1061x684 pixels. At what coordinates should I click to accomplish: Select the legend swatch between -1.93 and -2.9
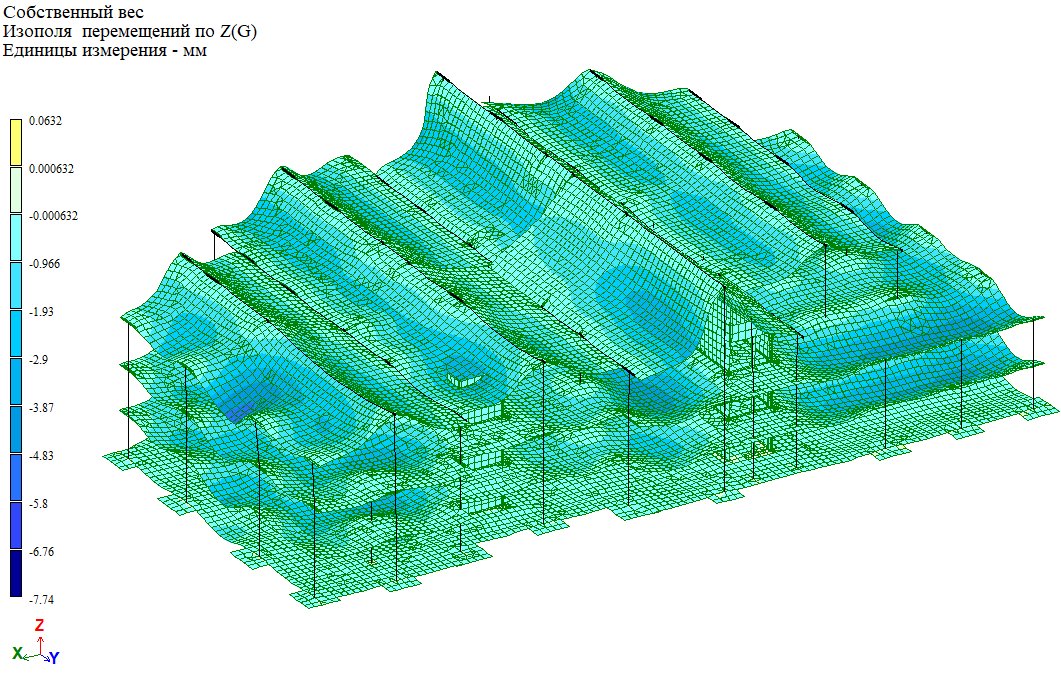tap(16, 334)
